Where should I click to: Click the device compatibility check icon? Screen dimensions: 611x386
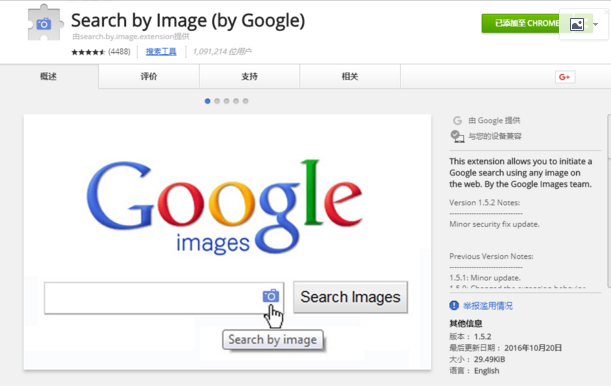coord(457,136)
